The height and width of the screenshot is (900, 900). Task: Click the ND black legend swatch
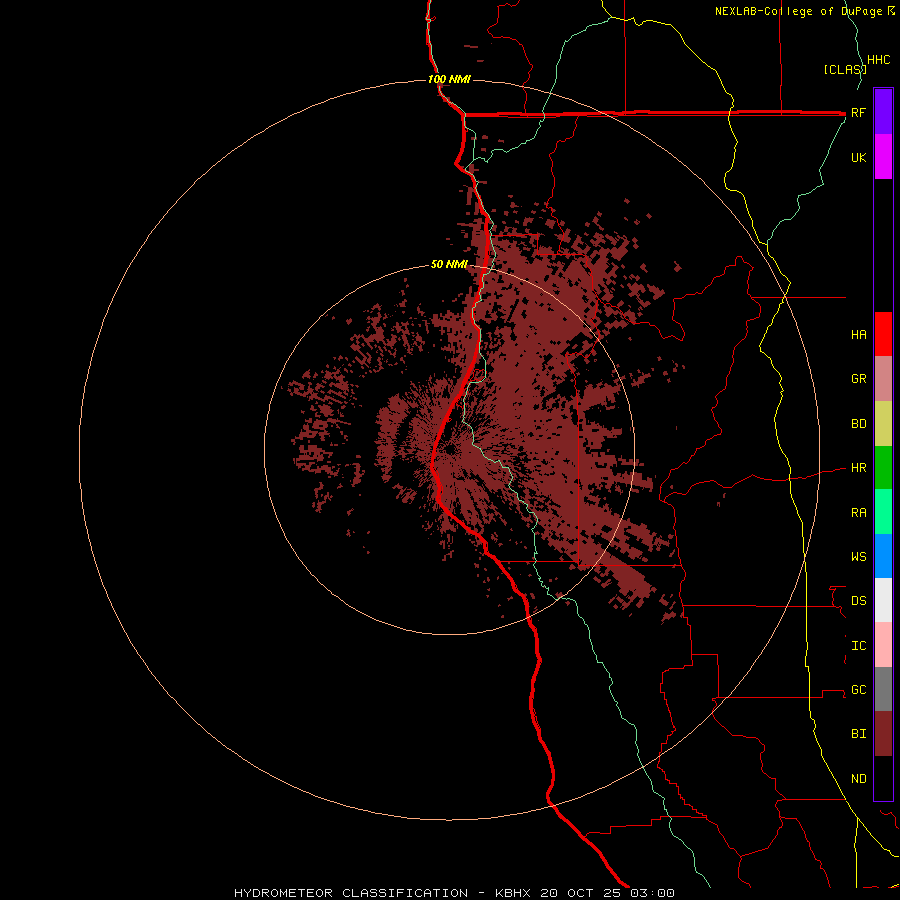pos(883,778)
